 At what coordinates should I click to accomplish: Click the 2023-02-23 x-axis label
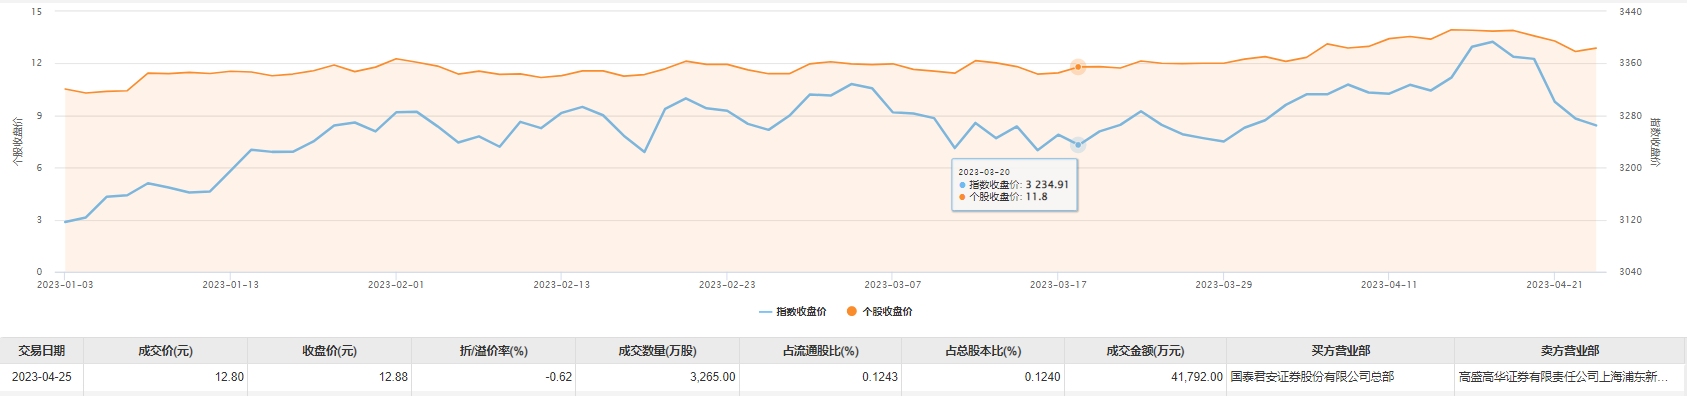tap(727, 285)
